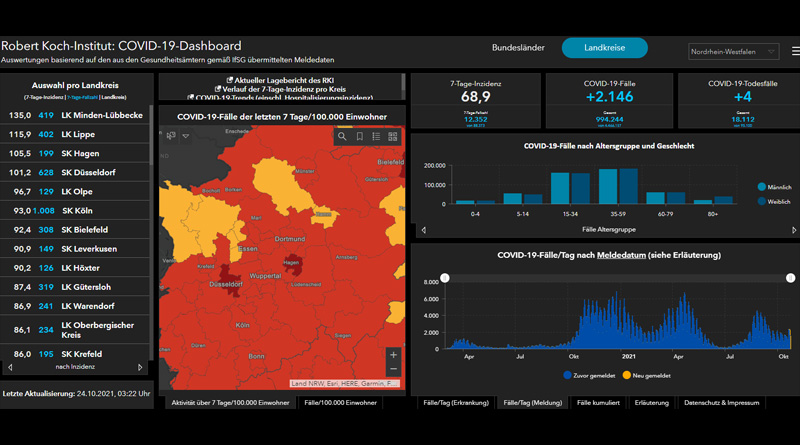Screen dimensions: 800x445
Task: Show the map legend list icon
Action: point(376,136)
